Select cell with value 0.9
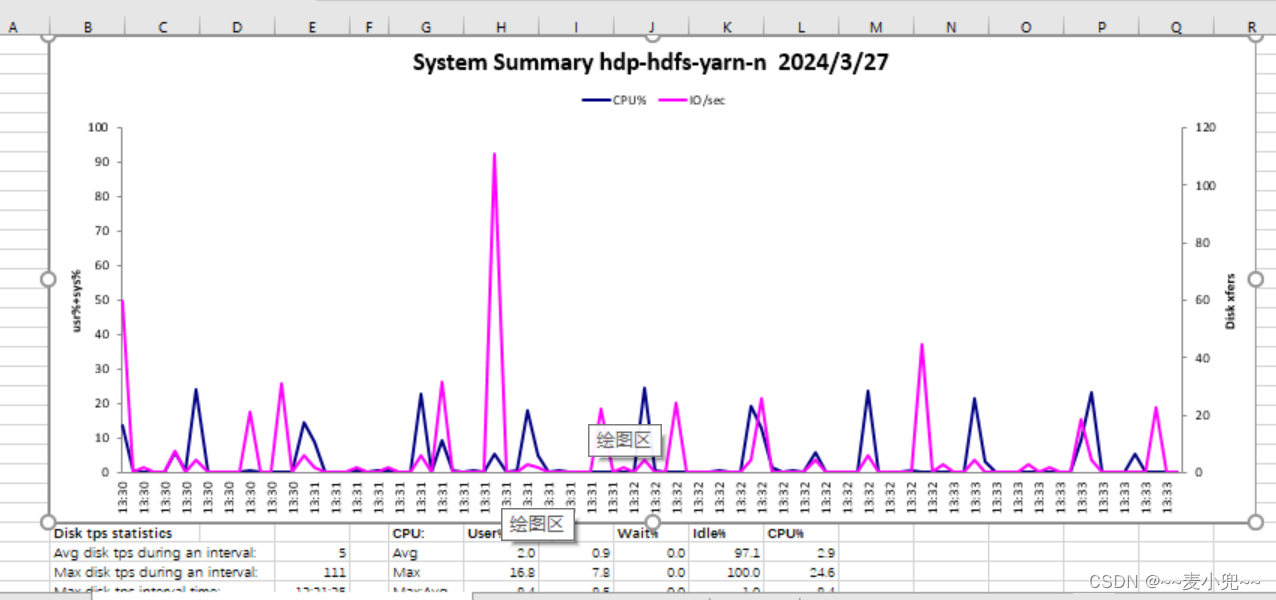 (576, 553)
